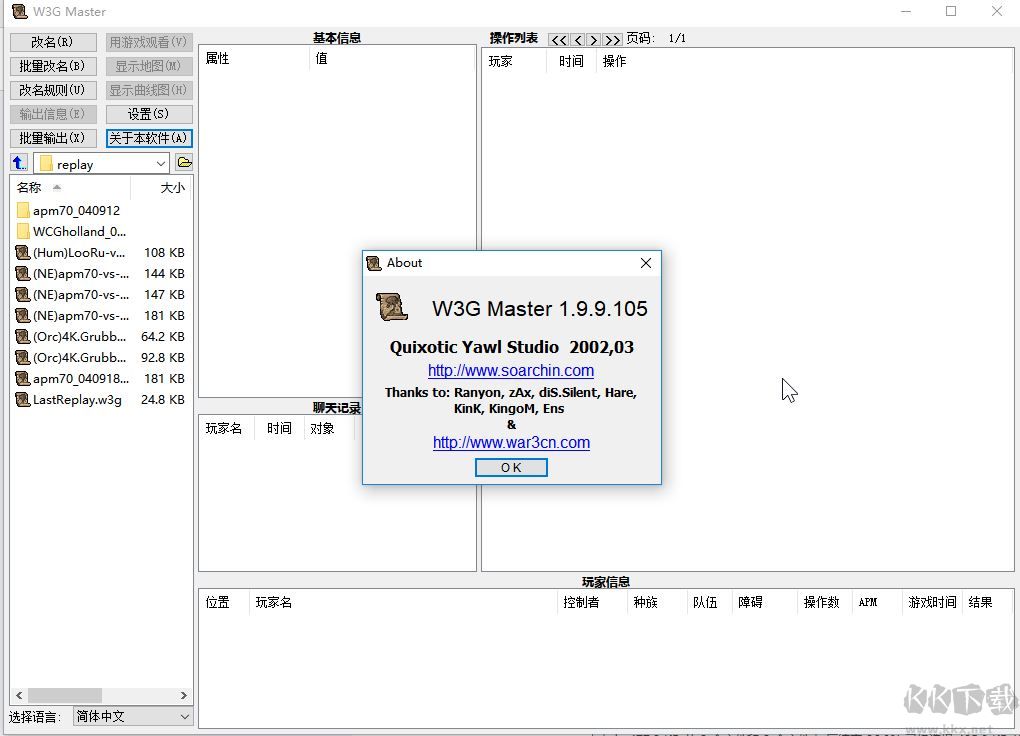Click the 时间 header in 聊天记录
Screen dimensions: 1020x736
[279, 428]
